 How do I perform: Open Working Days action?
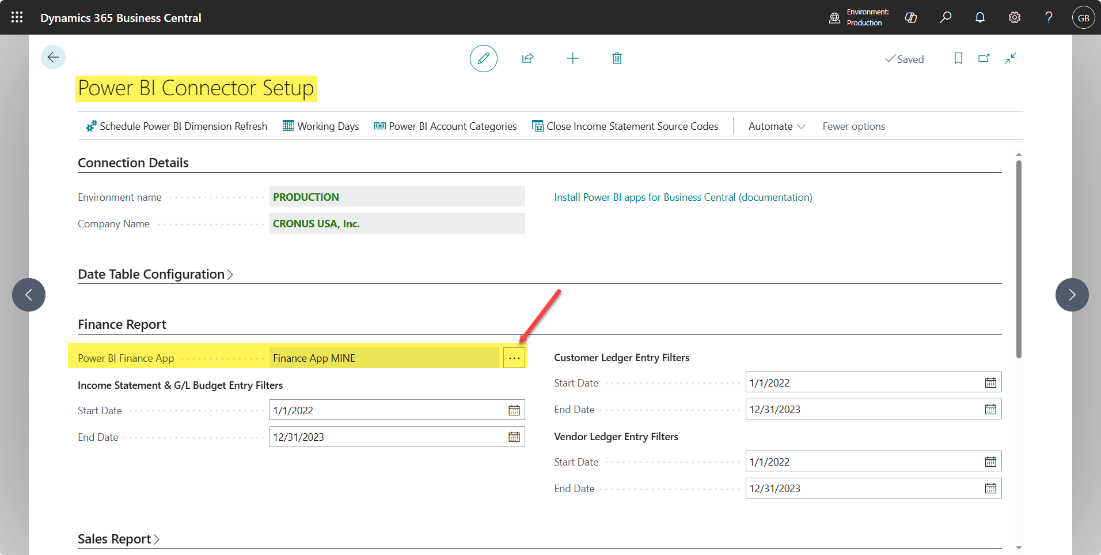(321, 126)
